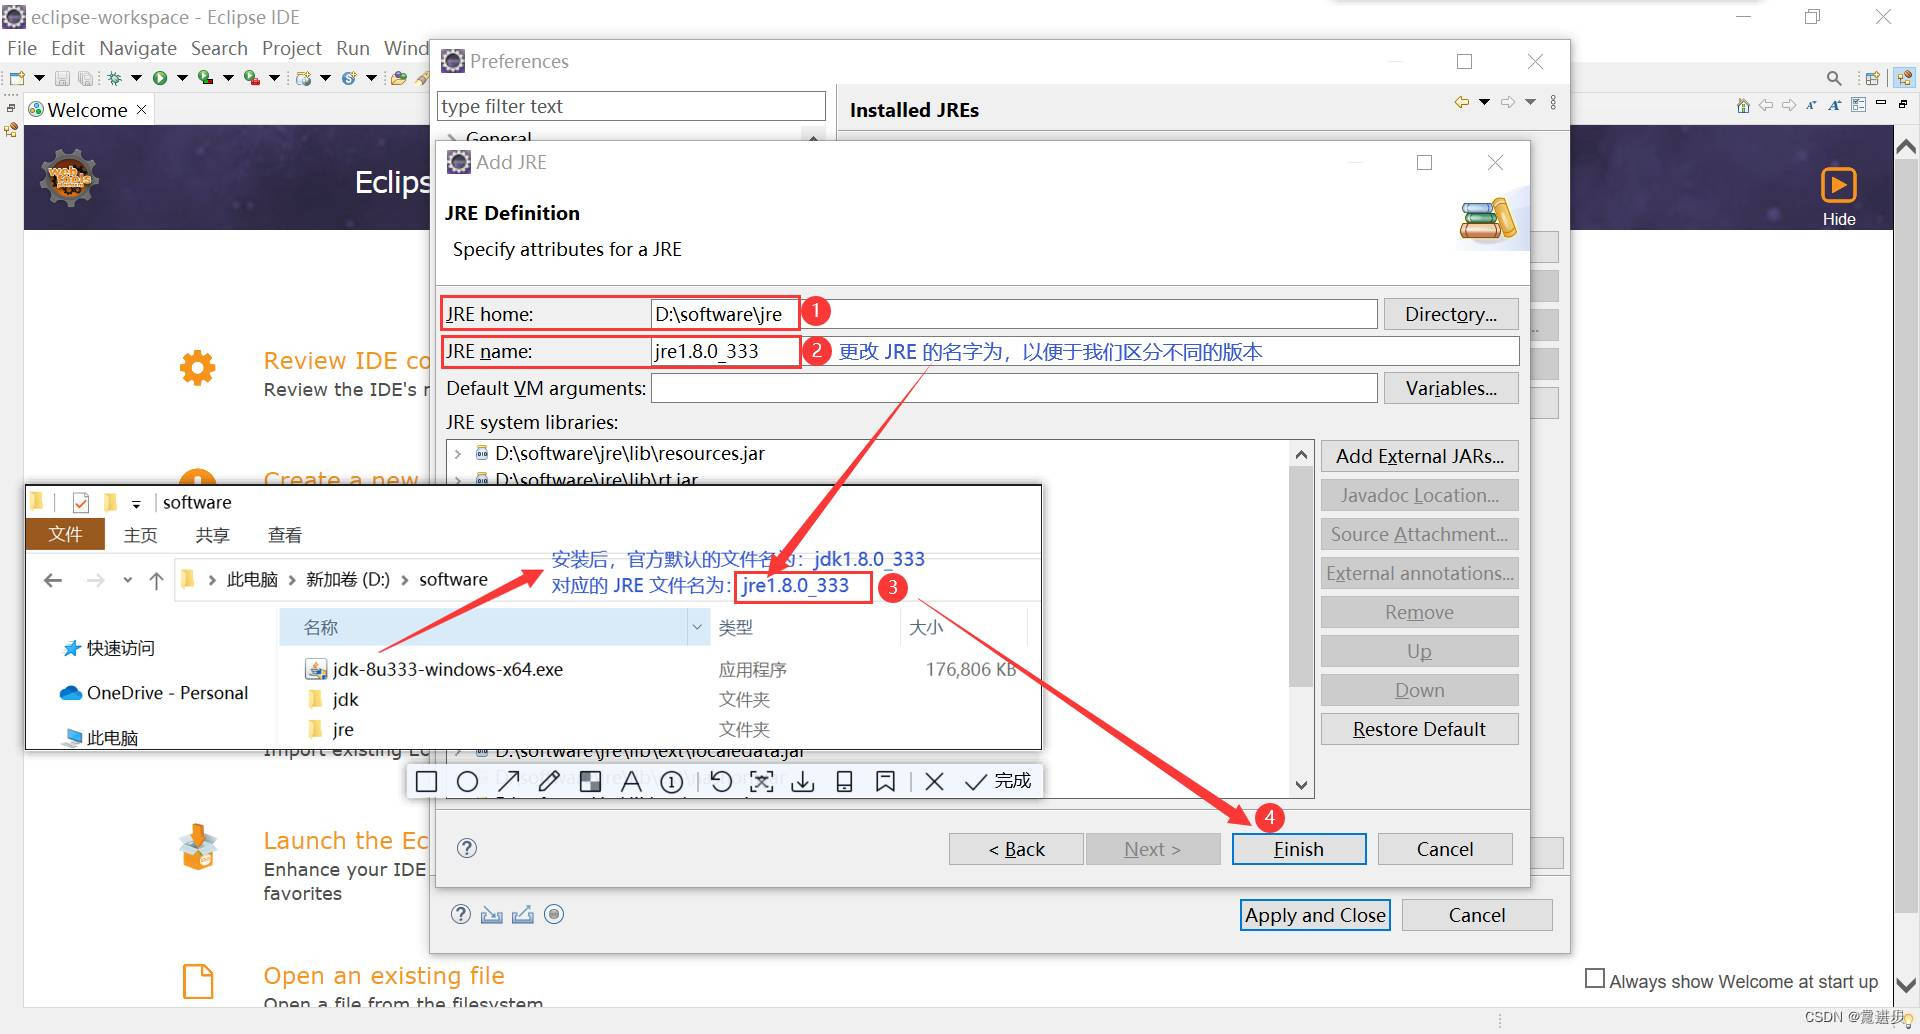Open the Coverage dropdown arrow
Viewport: 1920px width, 1034px height.
(x=228, y=78)
